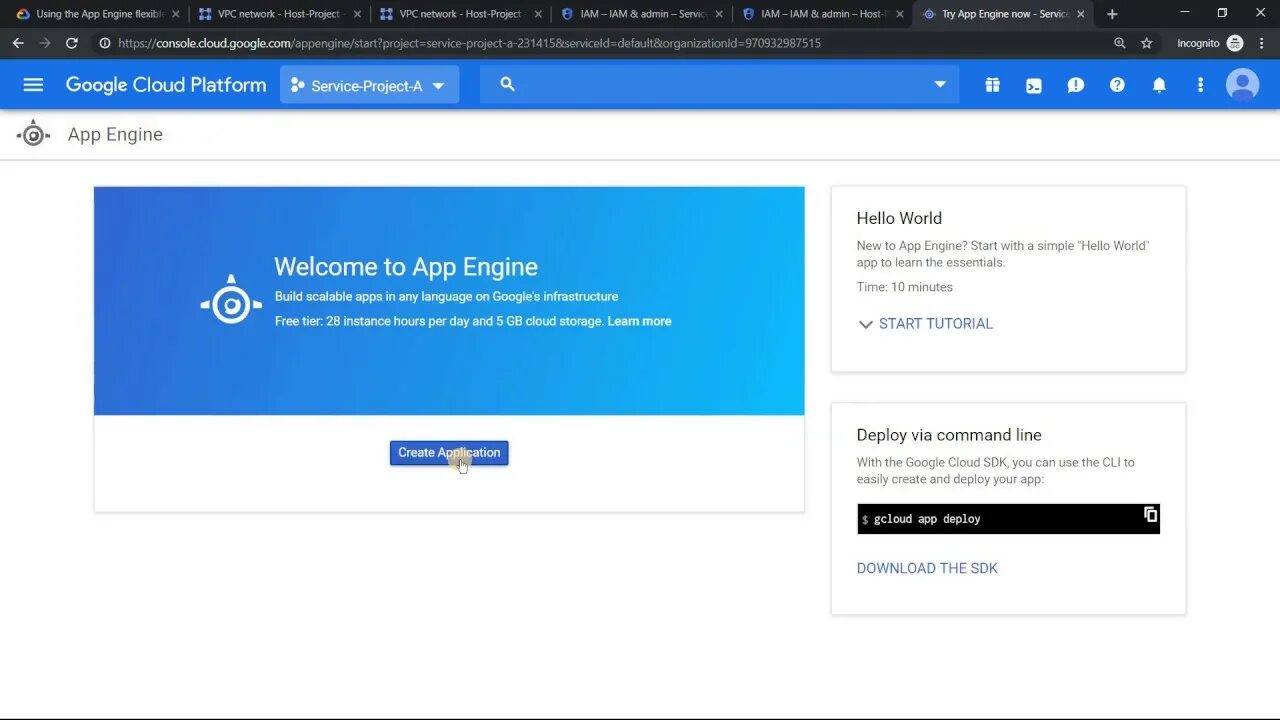The width and height of the screenshot is (1280, 720).
Task: Click the App Engine page title
Action: pos(115,134)
